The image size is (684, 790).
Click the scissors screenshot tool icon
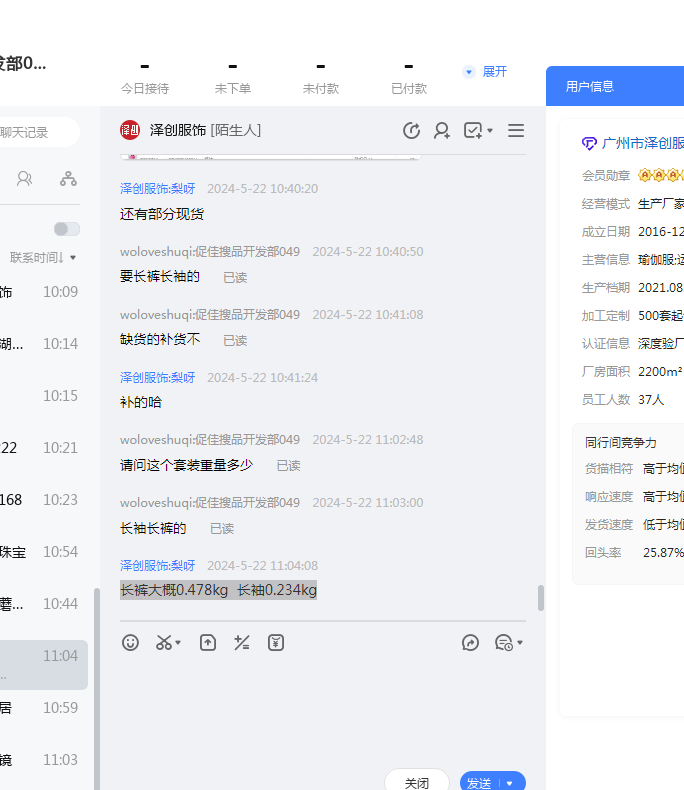[165, 643]
